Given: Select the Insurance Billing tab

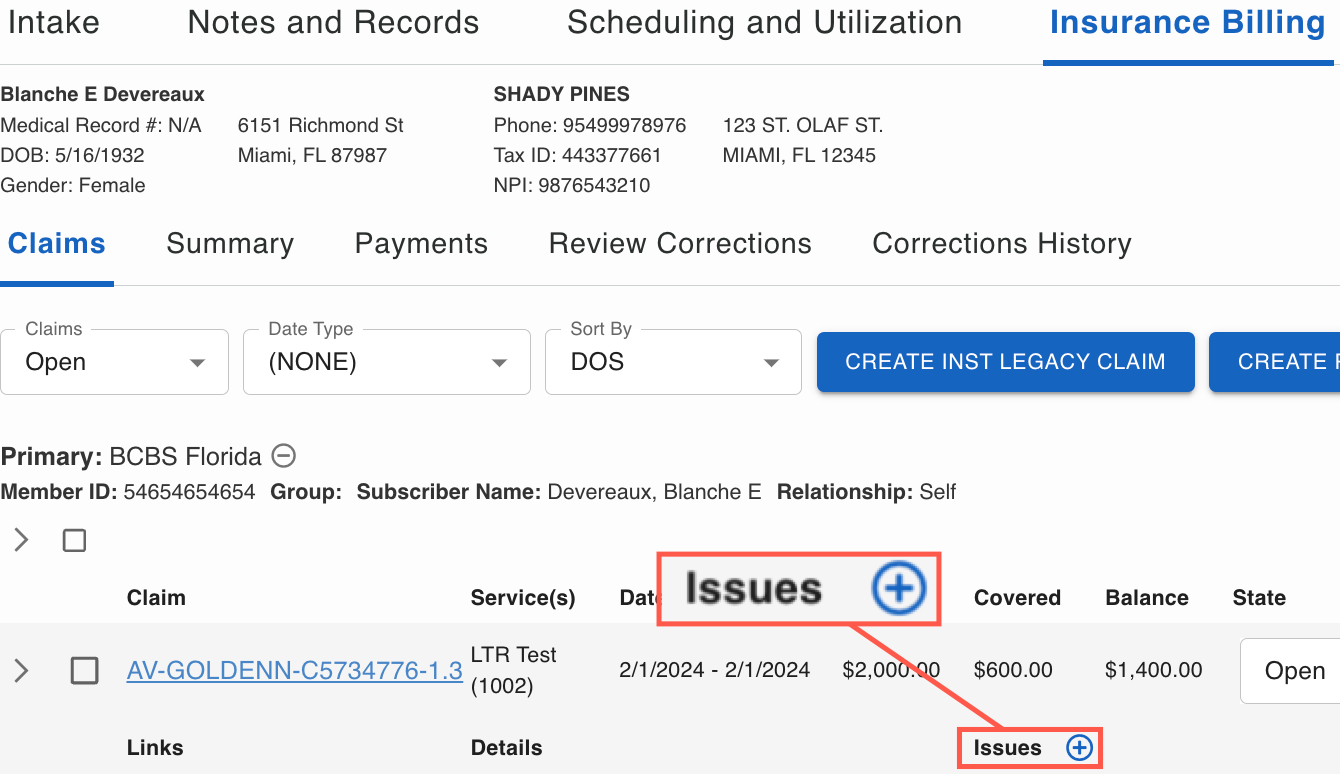Looking at the screenshot, I should tap(1187, 23).
